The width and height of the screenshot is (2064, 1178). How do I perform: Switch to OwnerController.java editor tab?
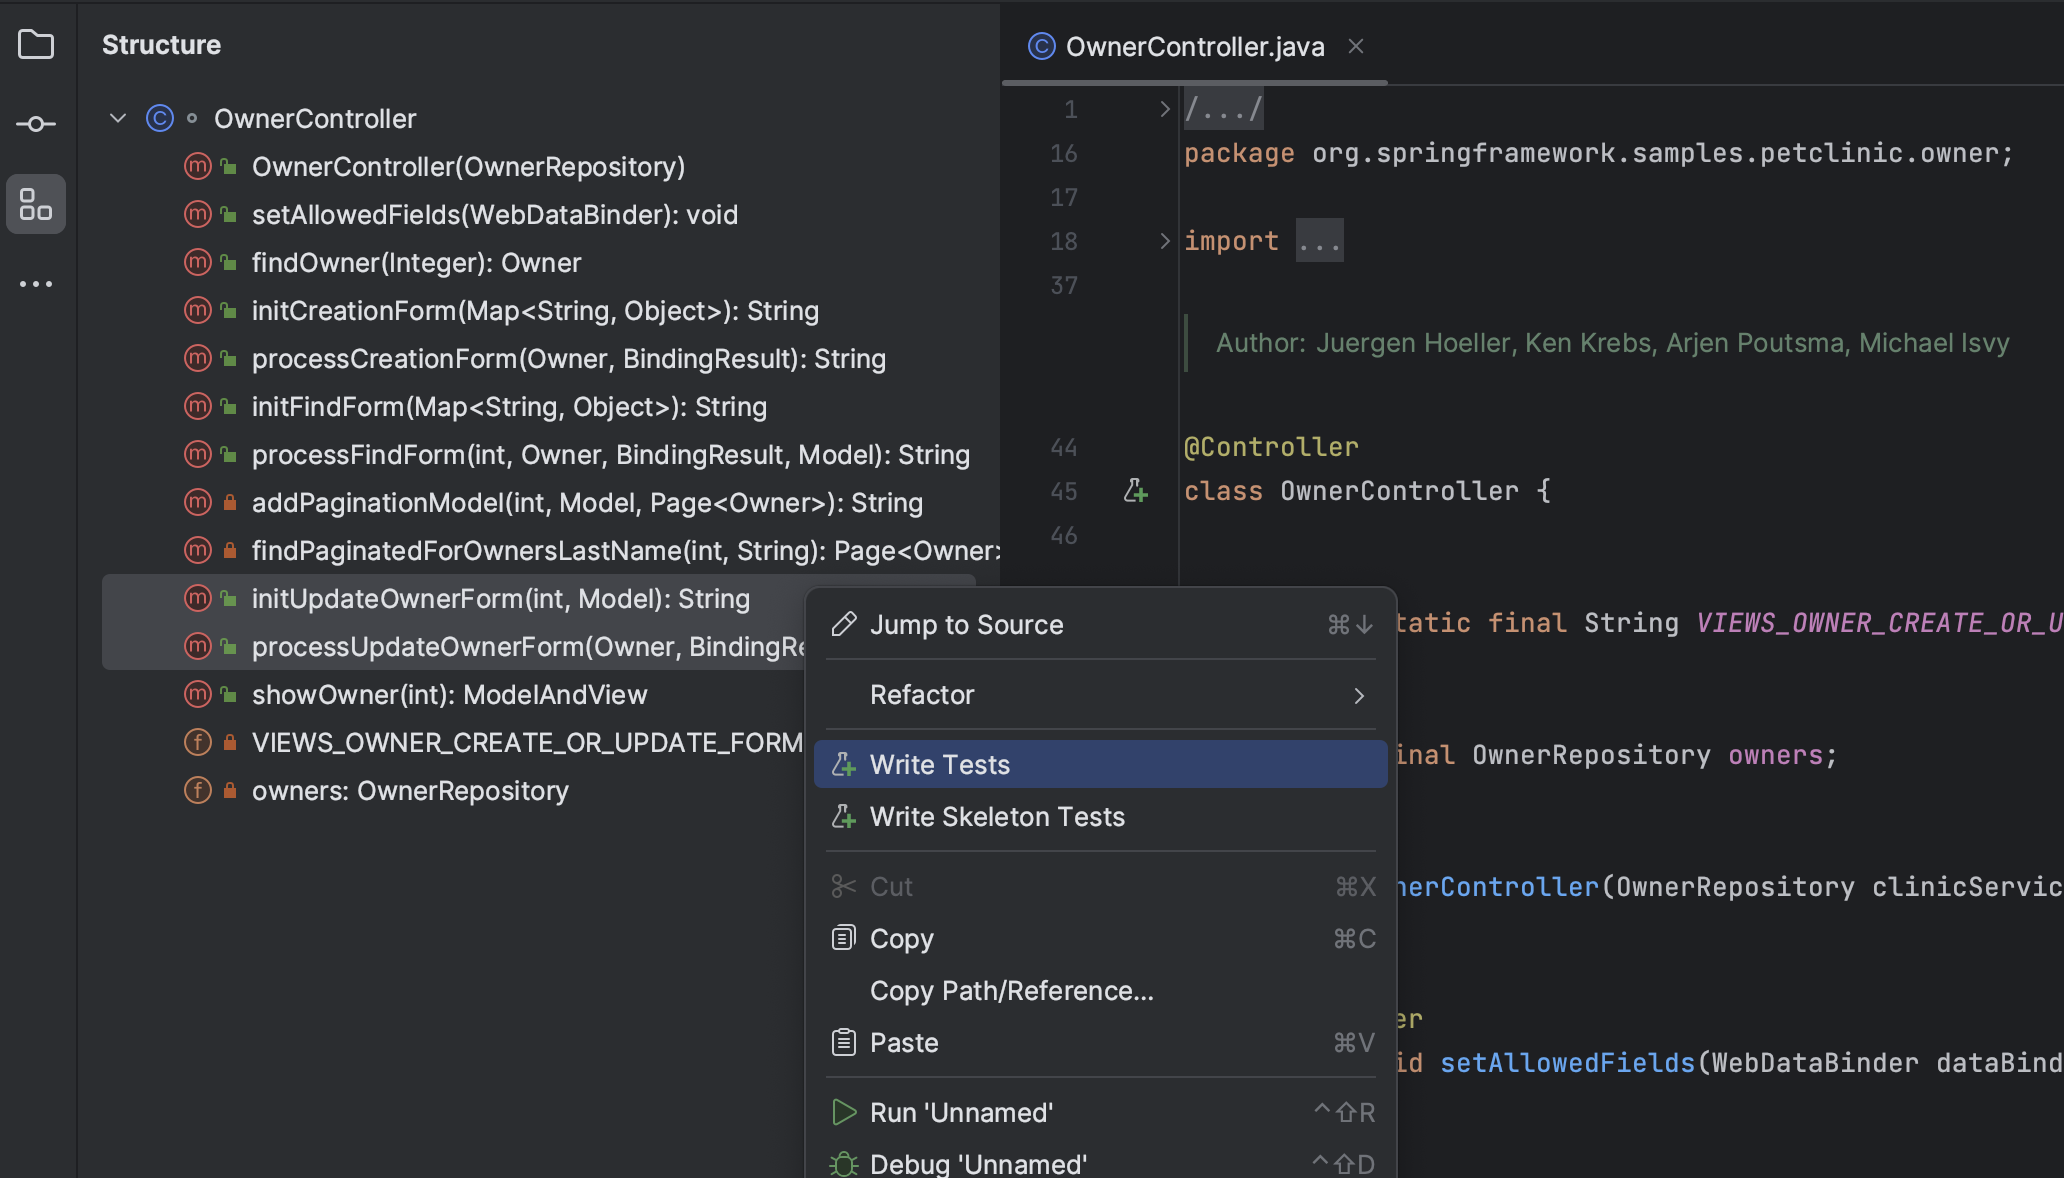[1194, 47]
